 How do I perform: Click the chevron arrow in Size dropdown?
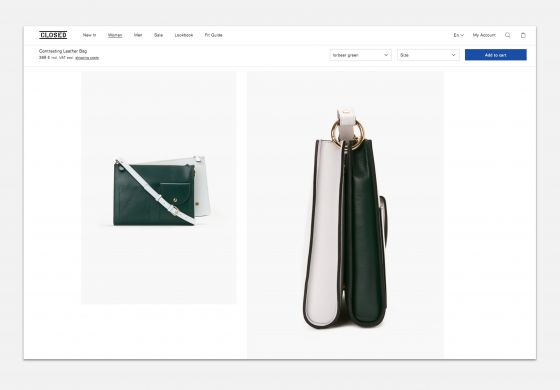(453, 55)
